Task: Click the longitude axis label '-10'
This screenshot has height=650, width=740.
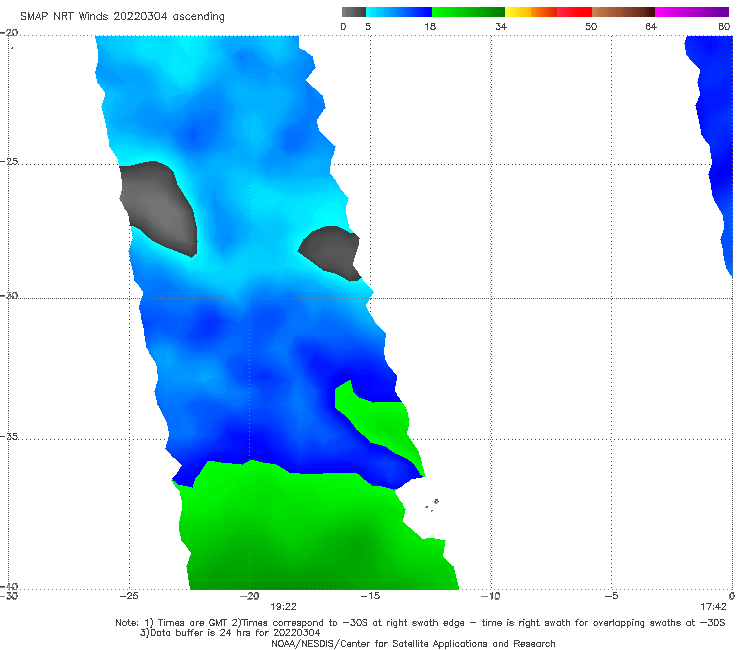Action: pos(490,596)
